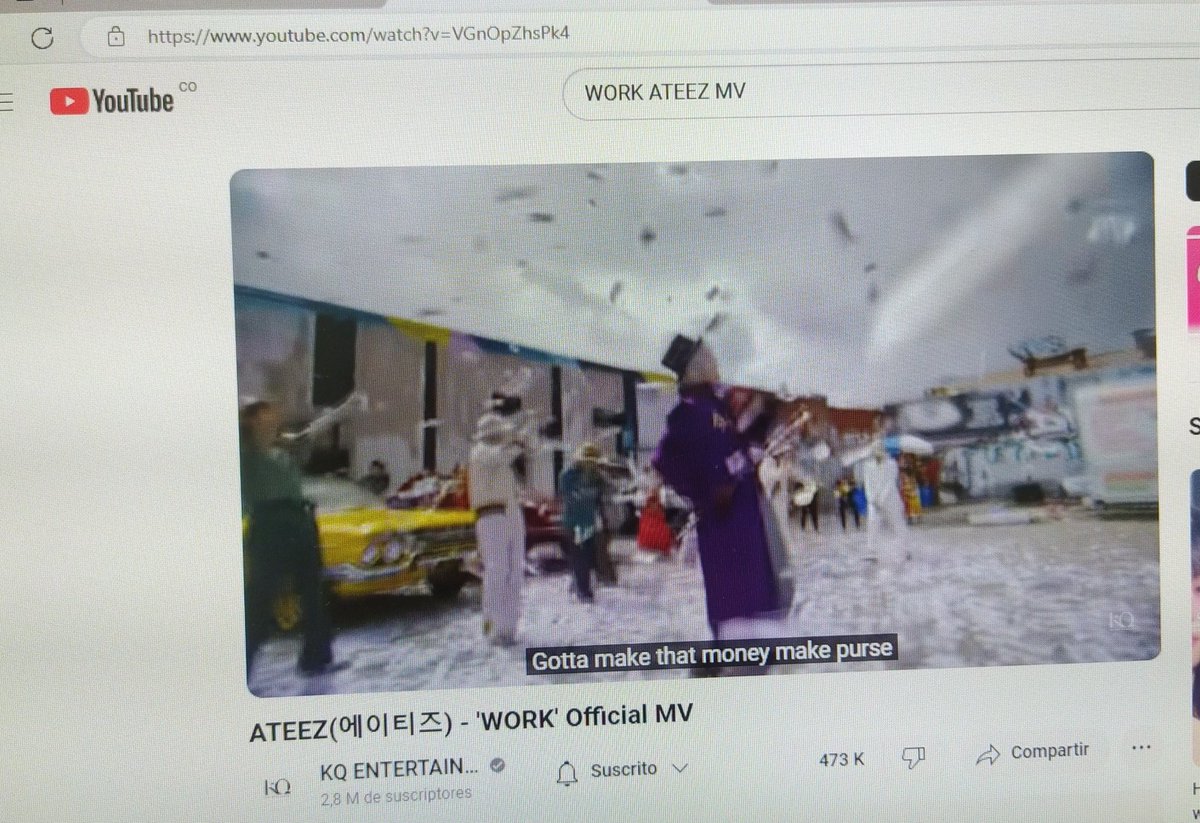Screen dimensions: 1200x823
Task: Expand the Suscrito dropdown chevron
Action: [680, 769]
